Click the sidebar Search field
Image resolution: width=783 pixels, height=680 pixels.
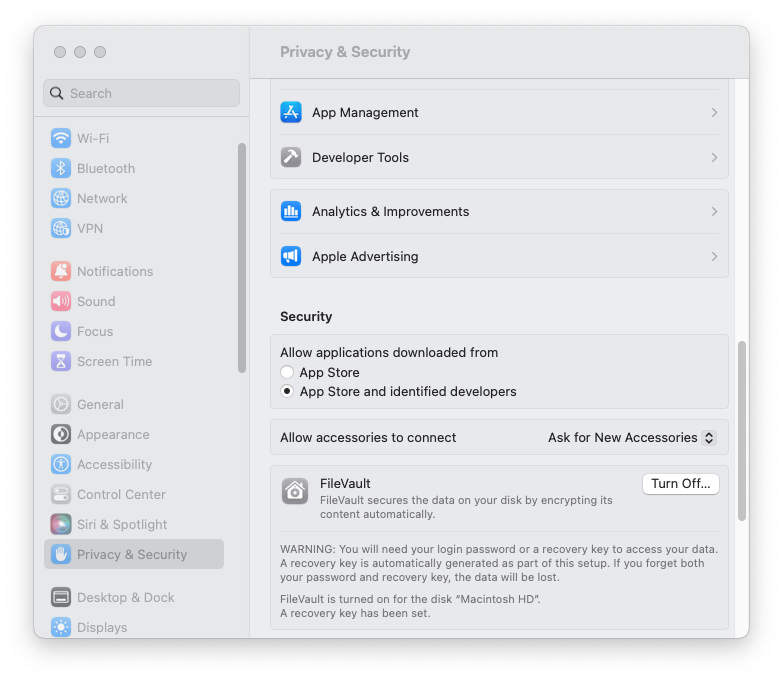(141, 94)
